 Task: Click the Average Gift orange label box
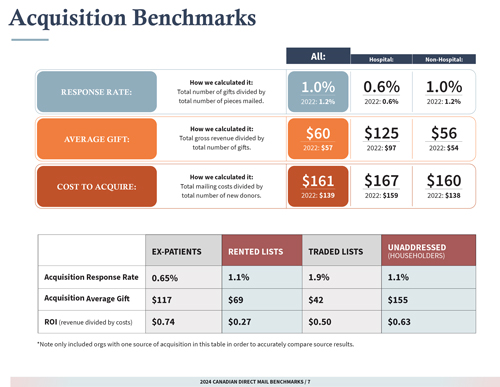coord(97,139)
